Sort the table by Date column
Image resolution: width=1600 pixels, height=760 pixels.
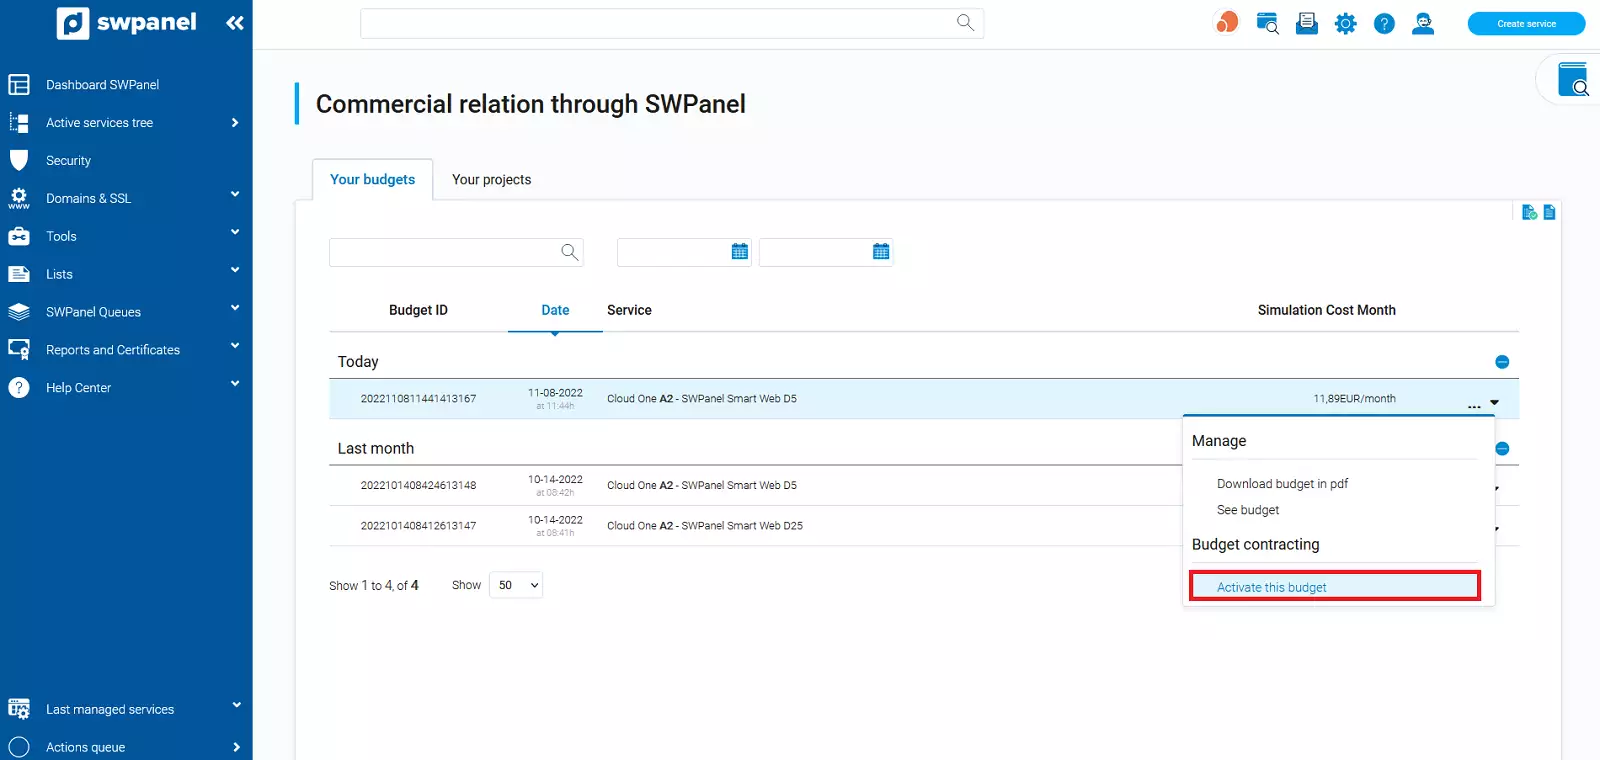[x=555, y=311]
